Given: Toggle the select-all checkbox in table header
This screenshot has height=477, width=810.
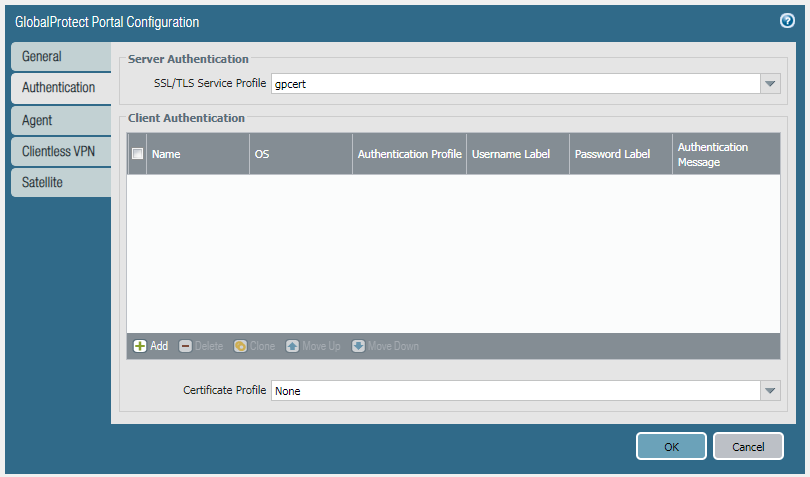Looking at the screenshot, I should coord(137,155).
